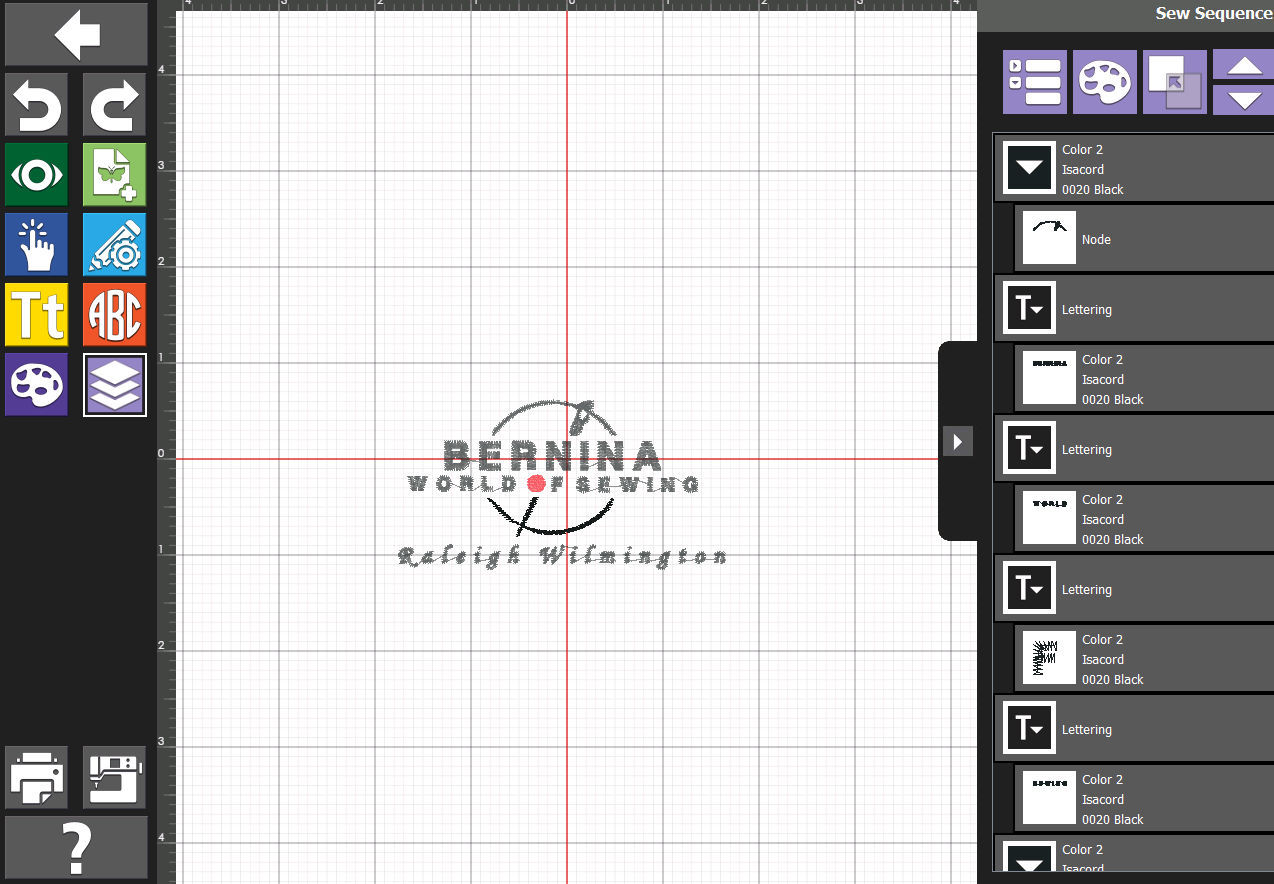
Task: Click the printer icon
Action: click(37, 777)
